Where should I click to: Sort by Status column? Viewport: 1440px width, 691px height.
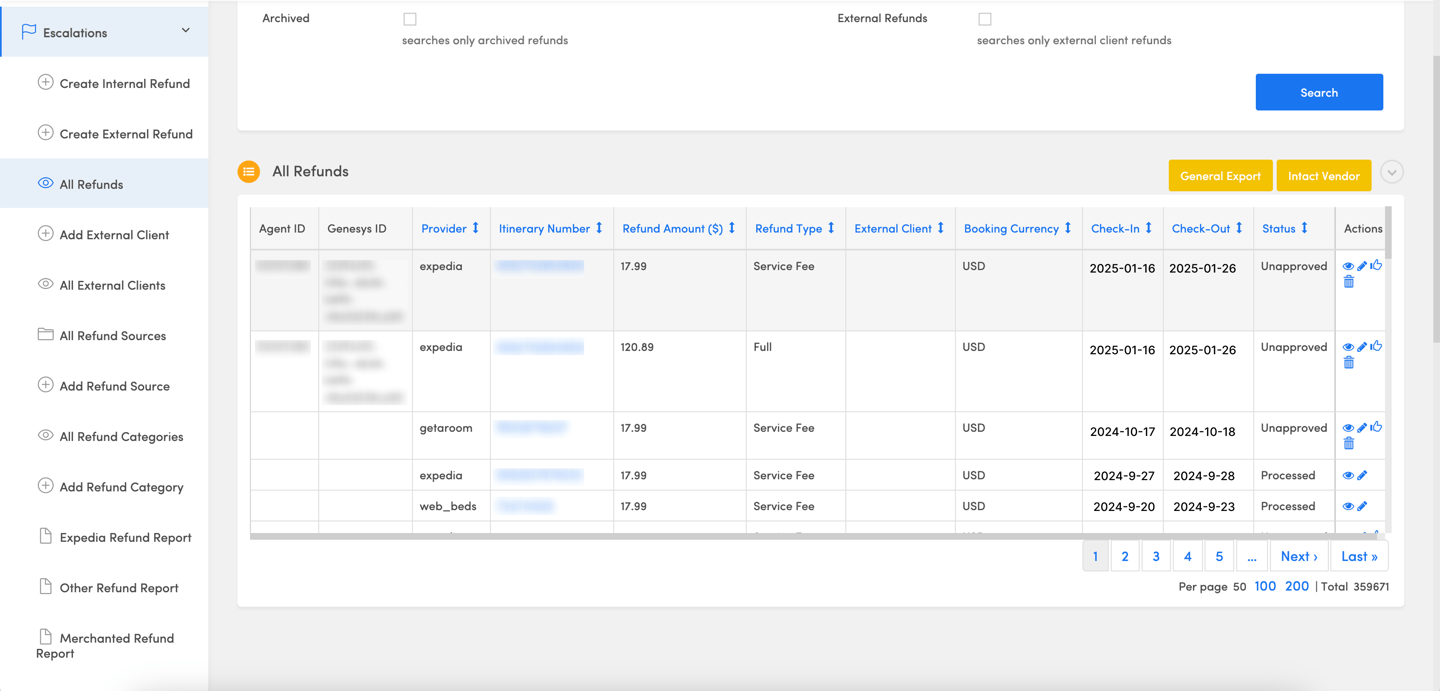(1285, 228)
